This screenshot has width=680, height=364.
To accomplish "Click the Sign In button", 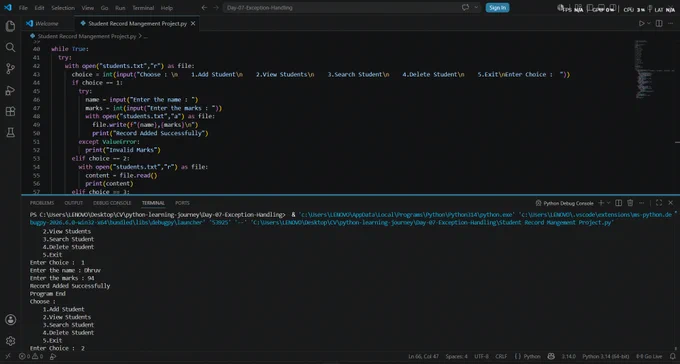I will 497,7.
